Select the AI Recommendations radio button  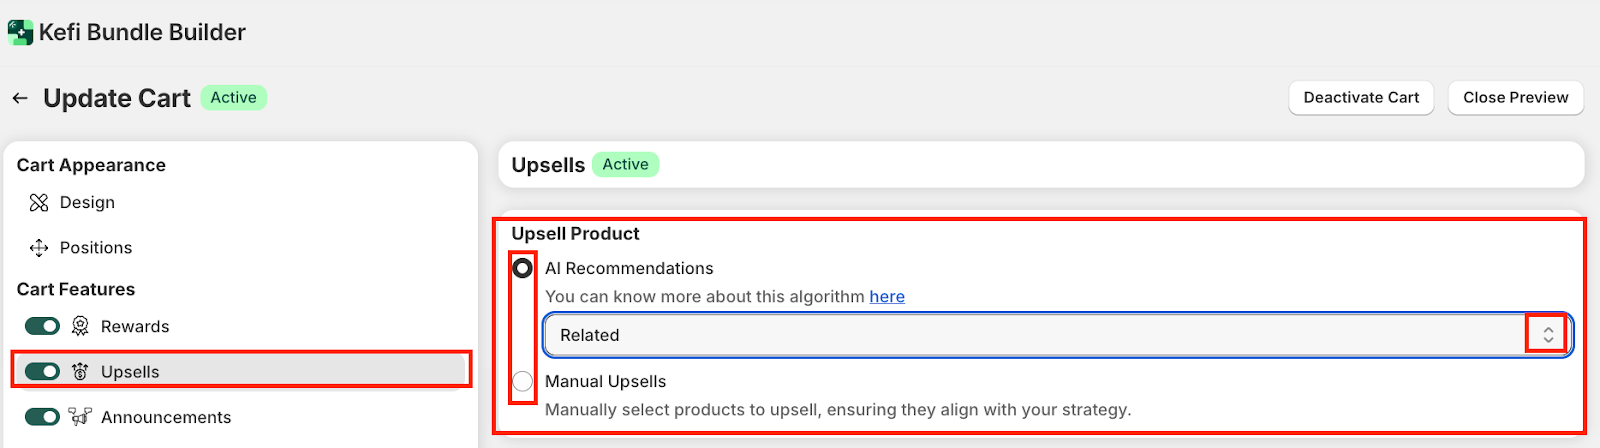[522, 268]
